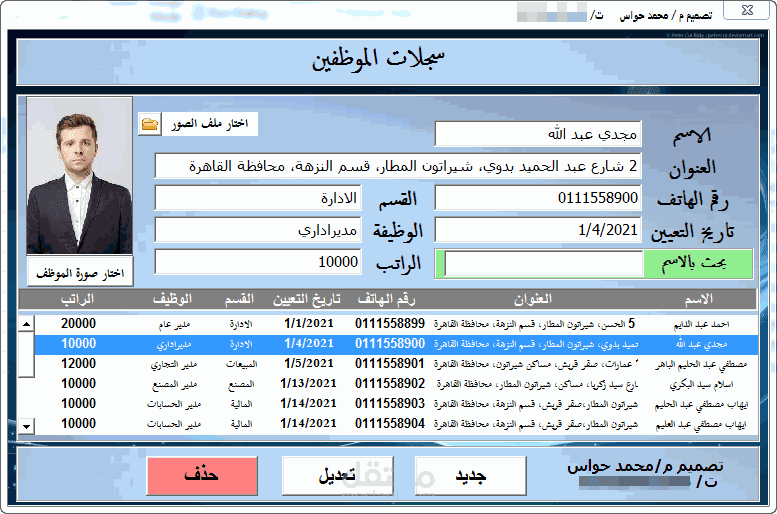Click phone number 0111558899 in list
Viewport: 777px width, 514px height.
pos(390,324)
